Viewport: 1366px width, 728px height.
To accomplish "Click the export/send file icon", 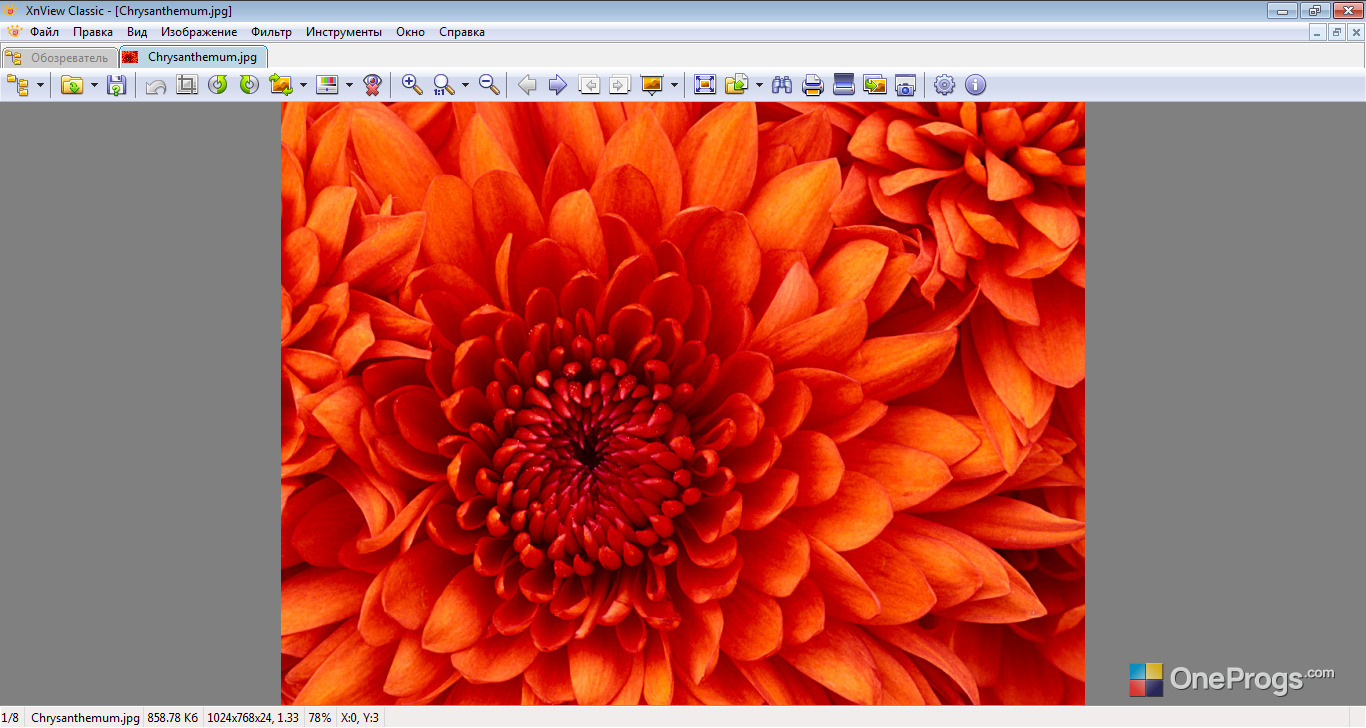I will (737, 85).
